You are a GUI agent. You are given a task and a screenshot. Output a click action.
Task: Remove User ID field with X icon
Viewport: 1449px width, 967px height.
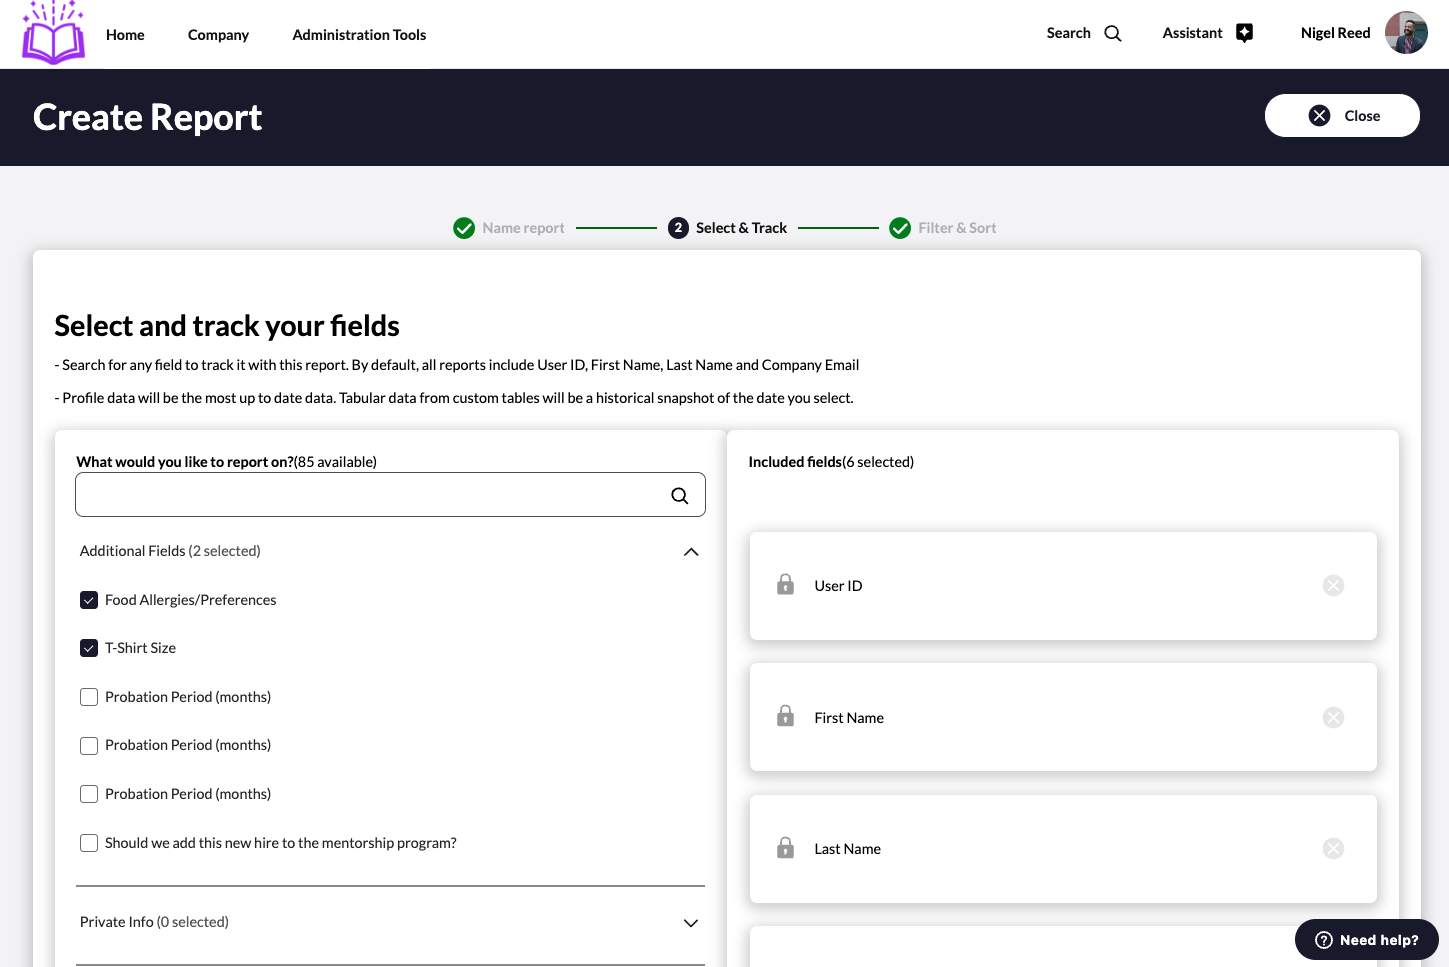[x=1333, y=586]
